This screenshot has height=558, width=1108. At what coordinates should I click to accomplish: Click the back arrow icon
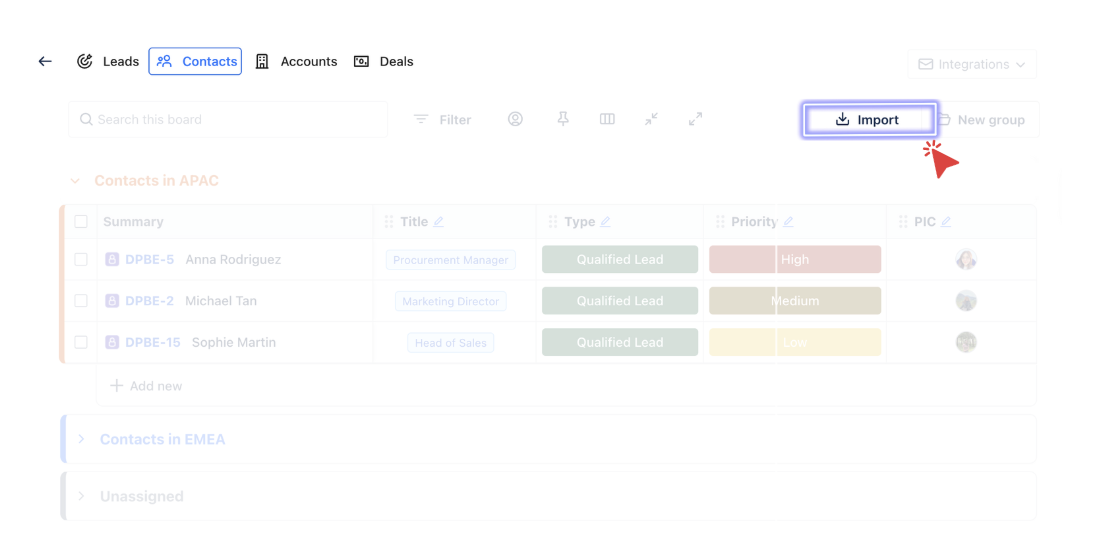coord(45,61)
